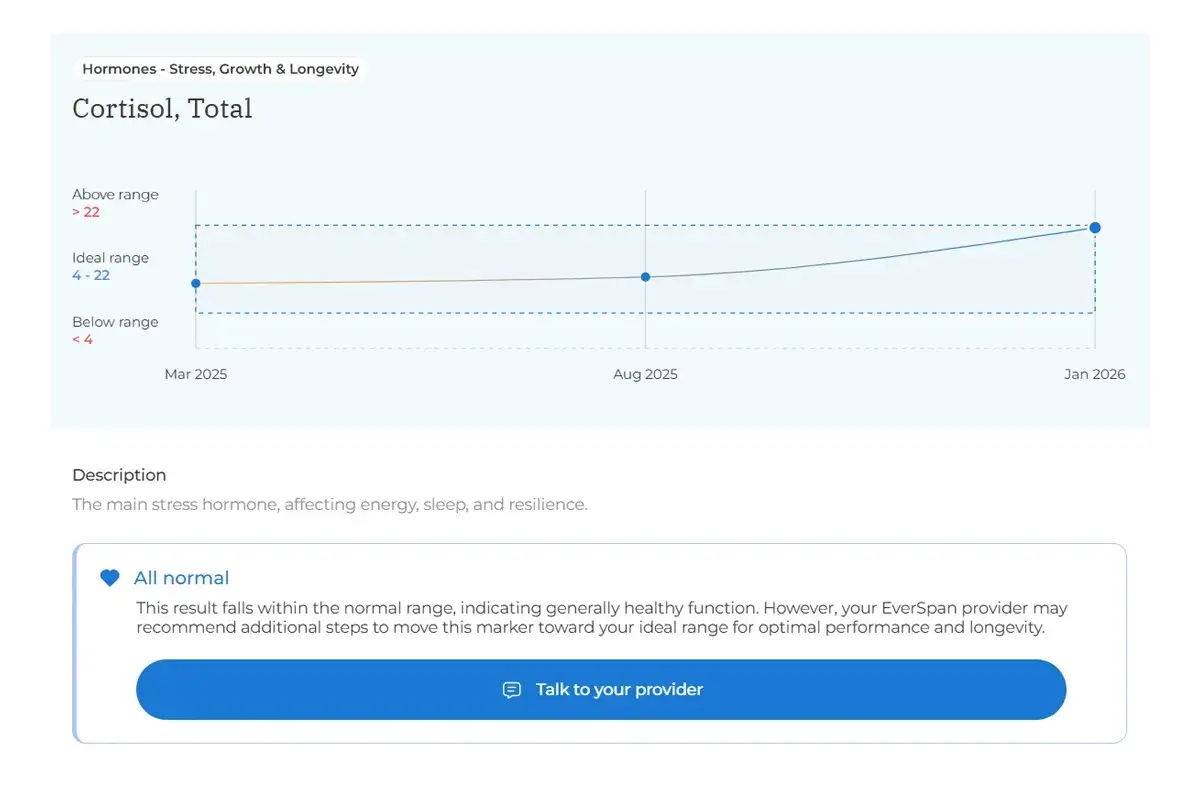Select the chat bubble icon in provider button

(x=512, y=690)
